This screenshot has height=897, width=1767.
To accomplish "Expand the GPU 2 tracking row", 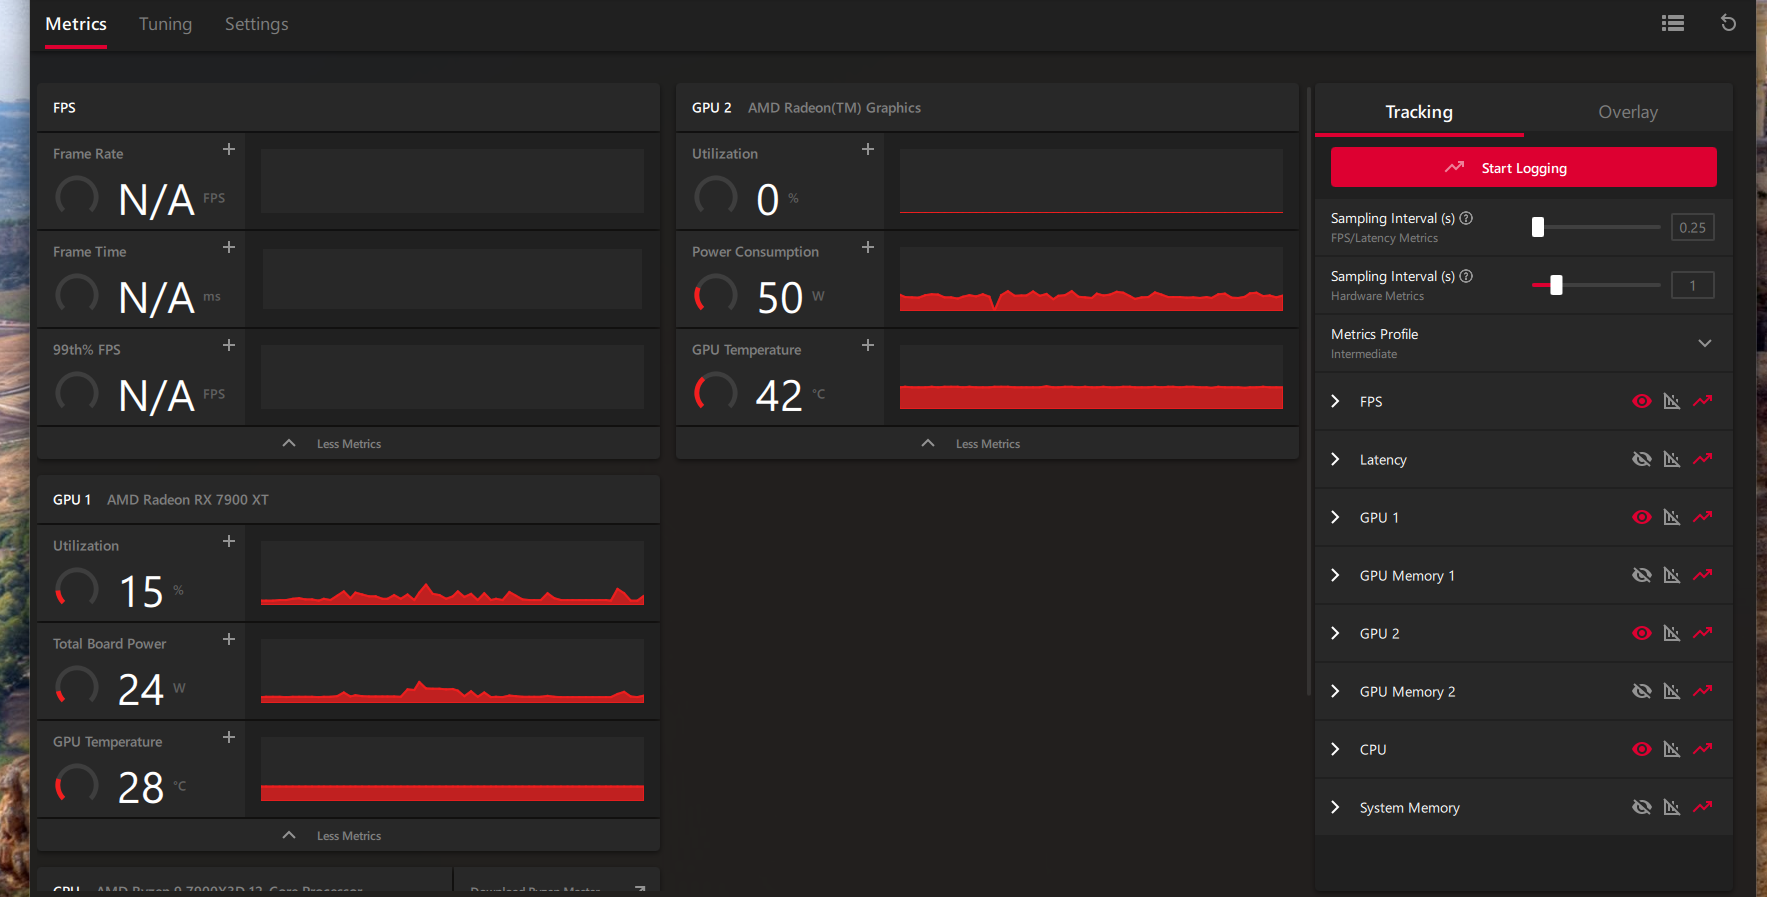I will pos(1335,633).
